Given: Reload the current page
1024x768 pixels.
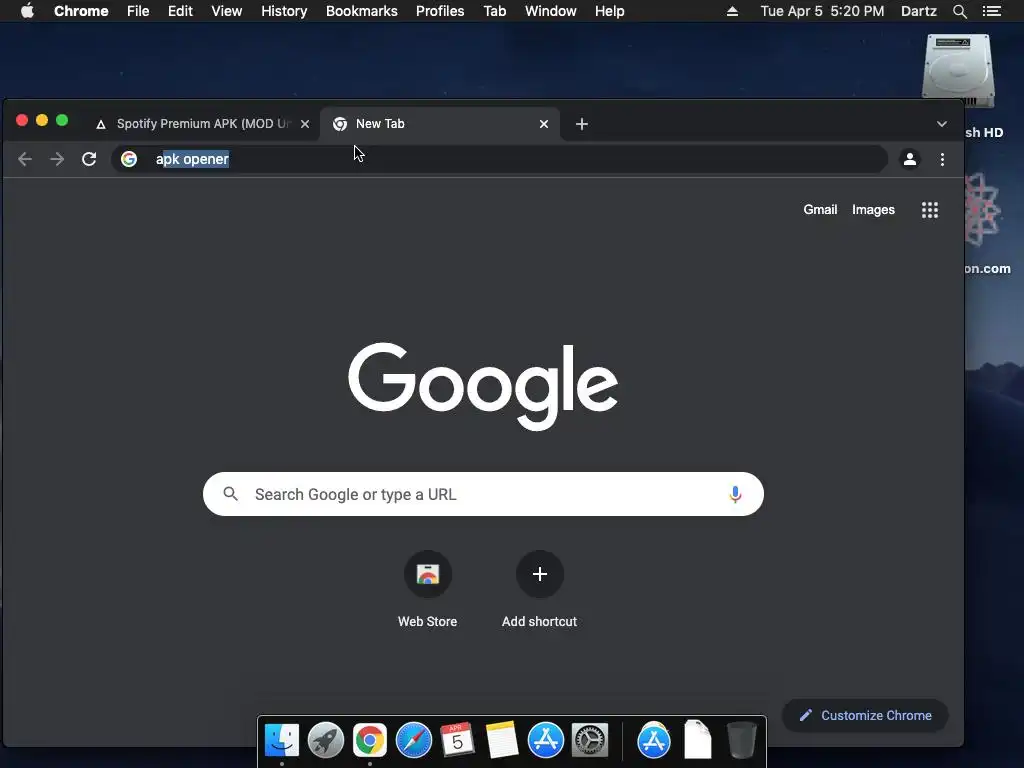Looking at the screenshot, I should 89,159.
